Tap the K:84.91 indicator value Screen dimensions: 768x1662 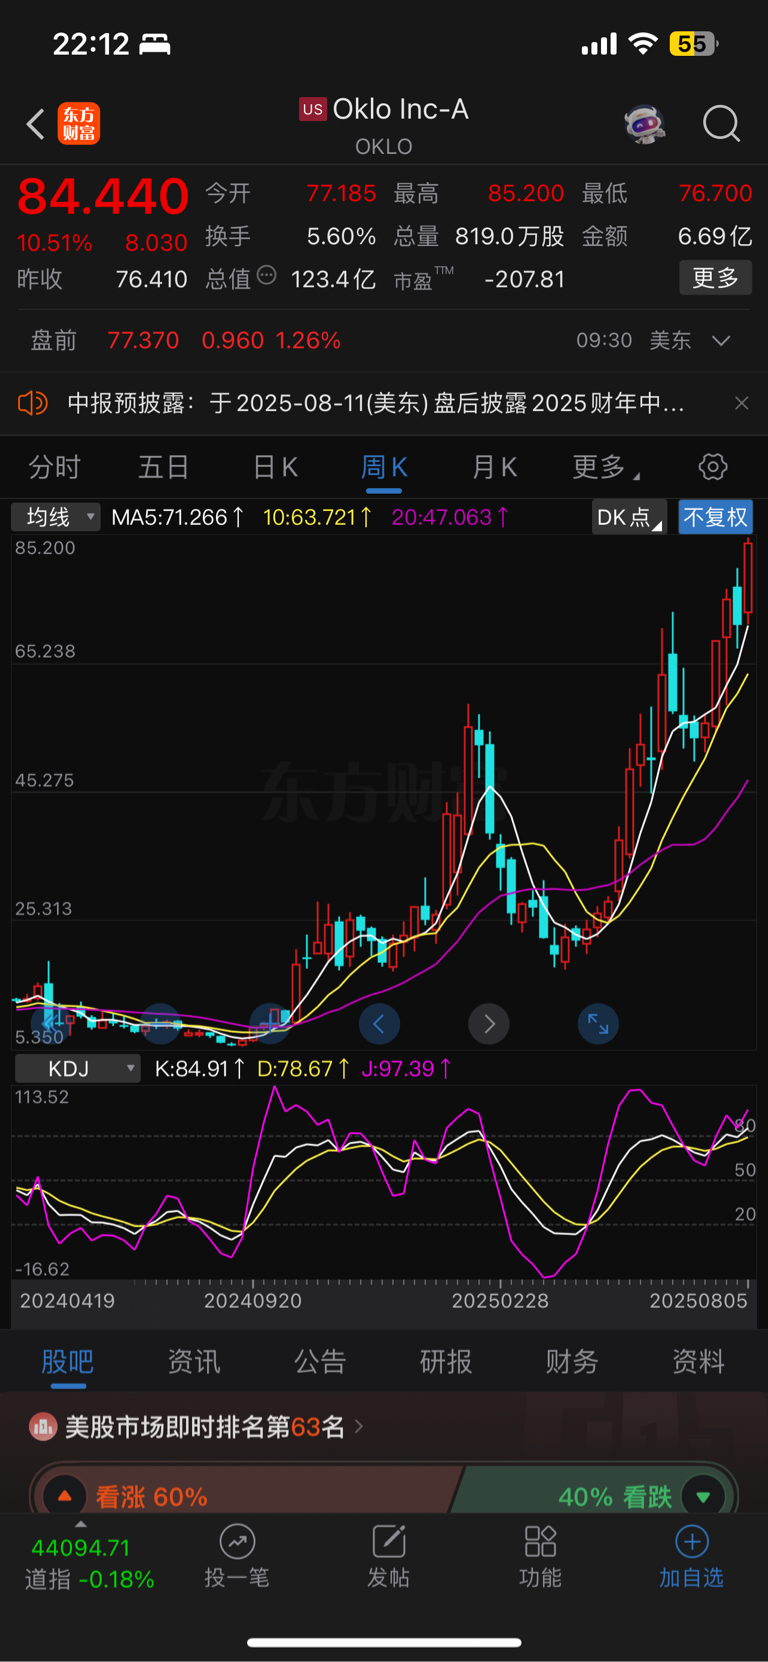(x=200, y=1069)
